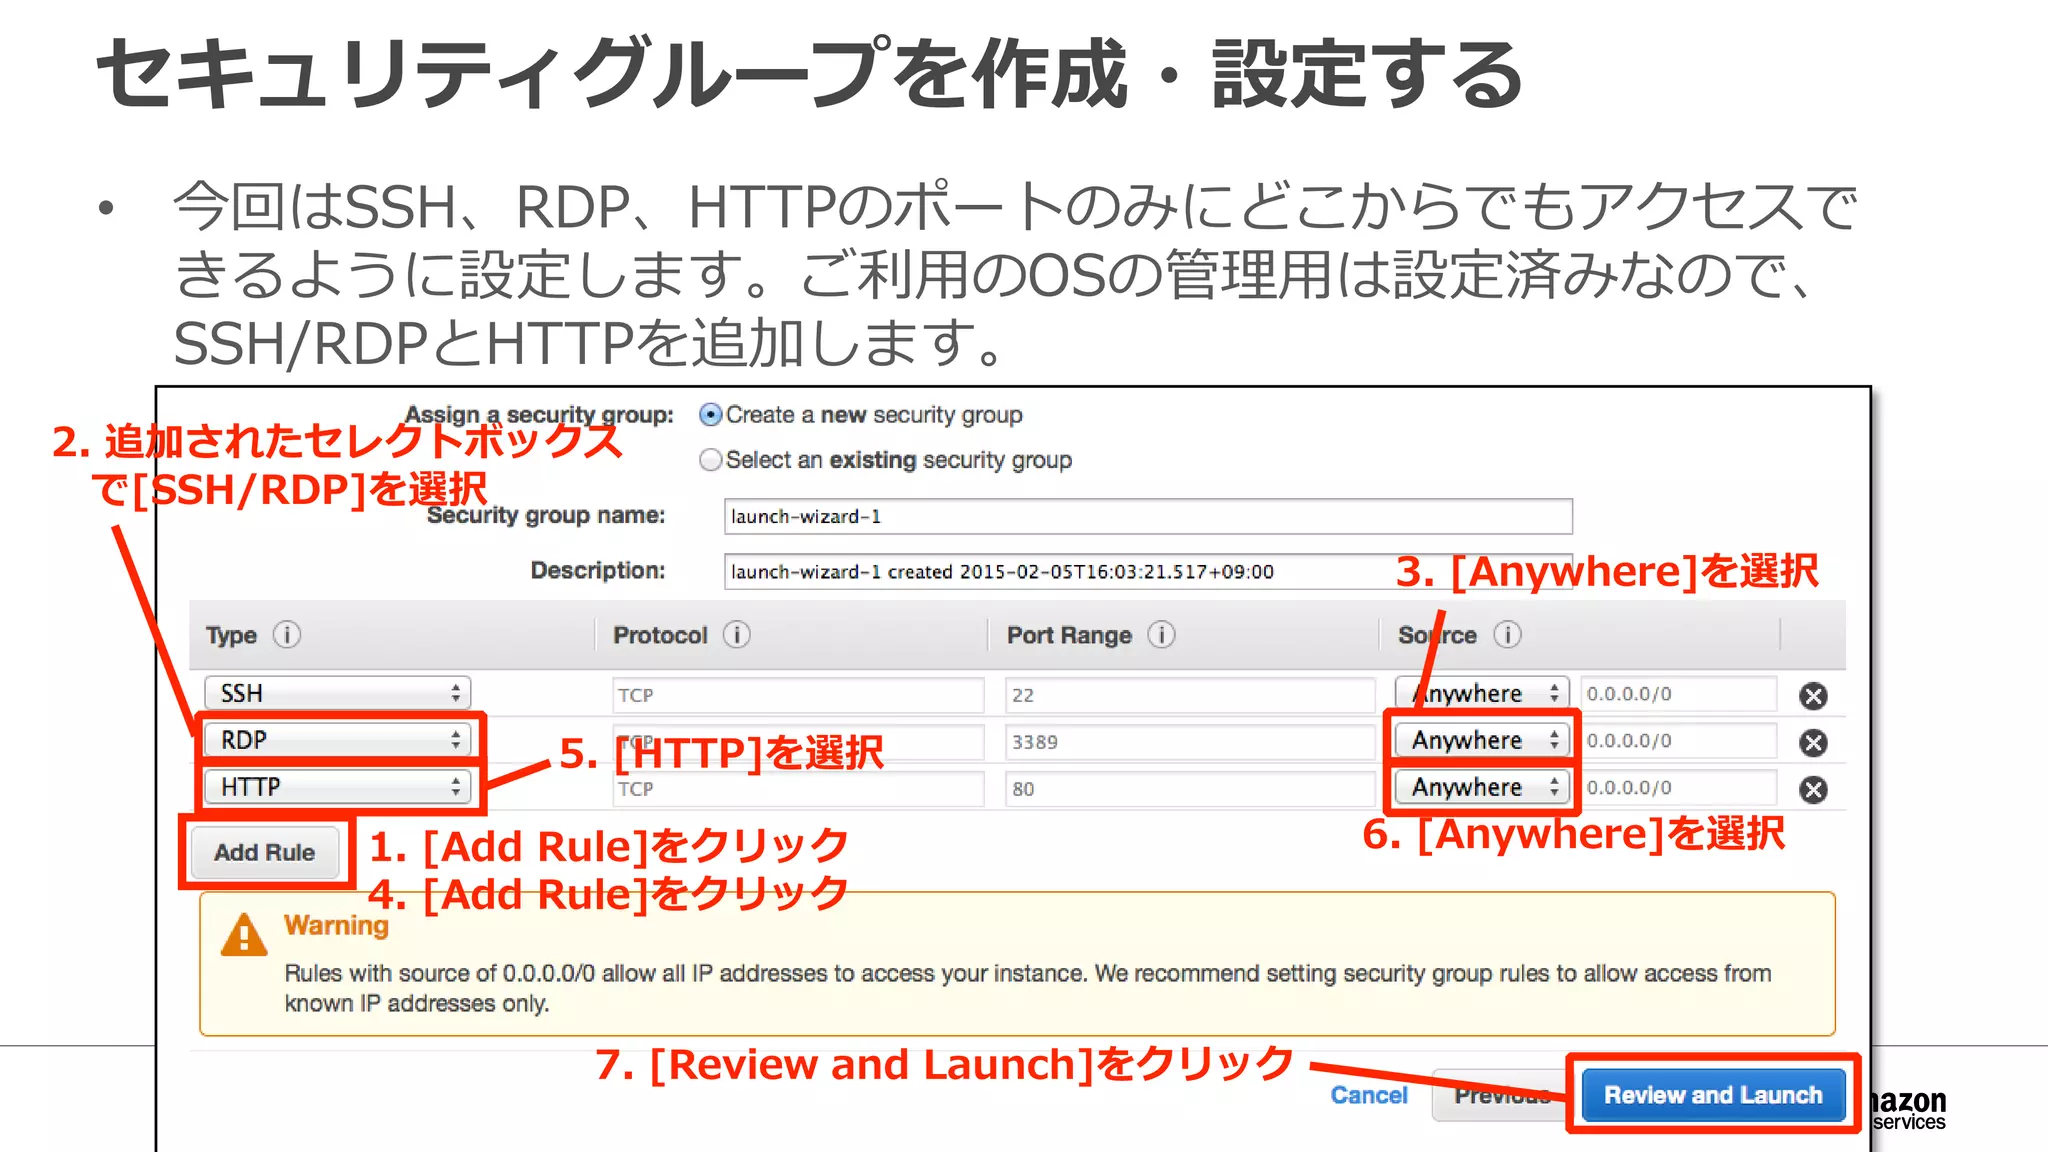Click the Security group name input field
Image resolution: width=2048 pixels, height=1152 pixels.
(1148, 516)
